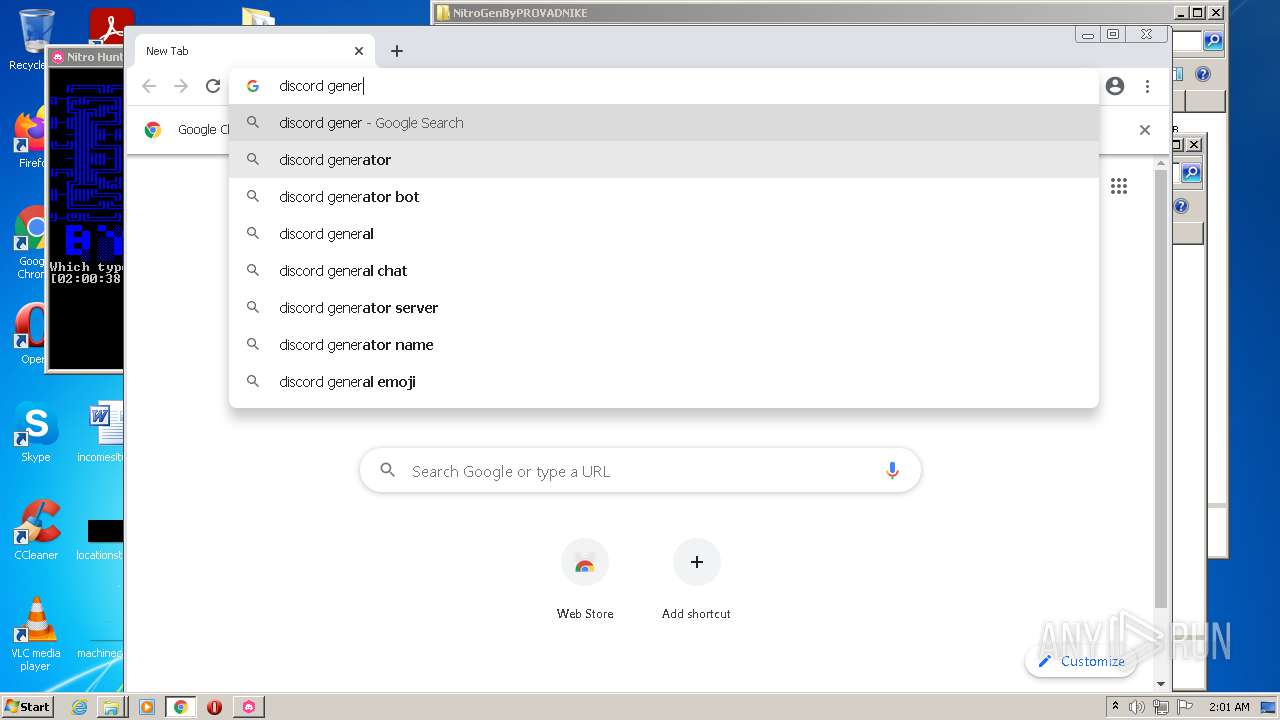Open the Recycle Bin desktop icon

[x=35, y=39]
